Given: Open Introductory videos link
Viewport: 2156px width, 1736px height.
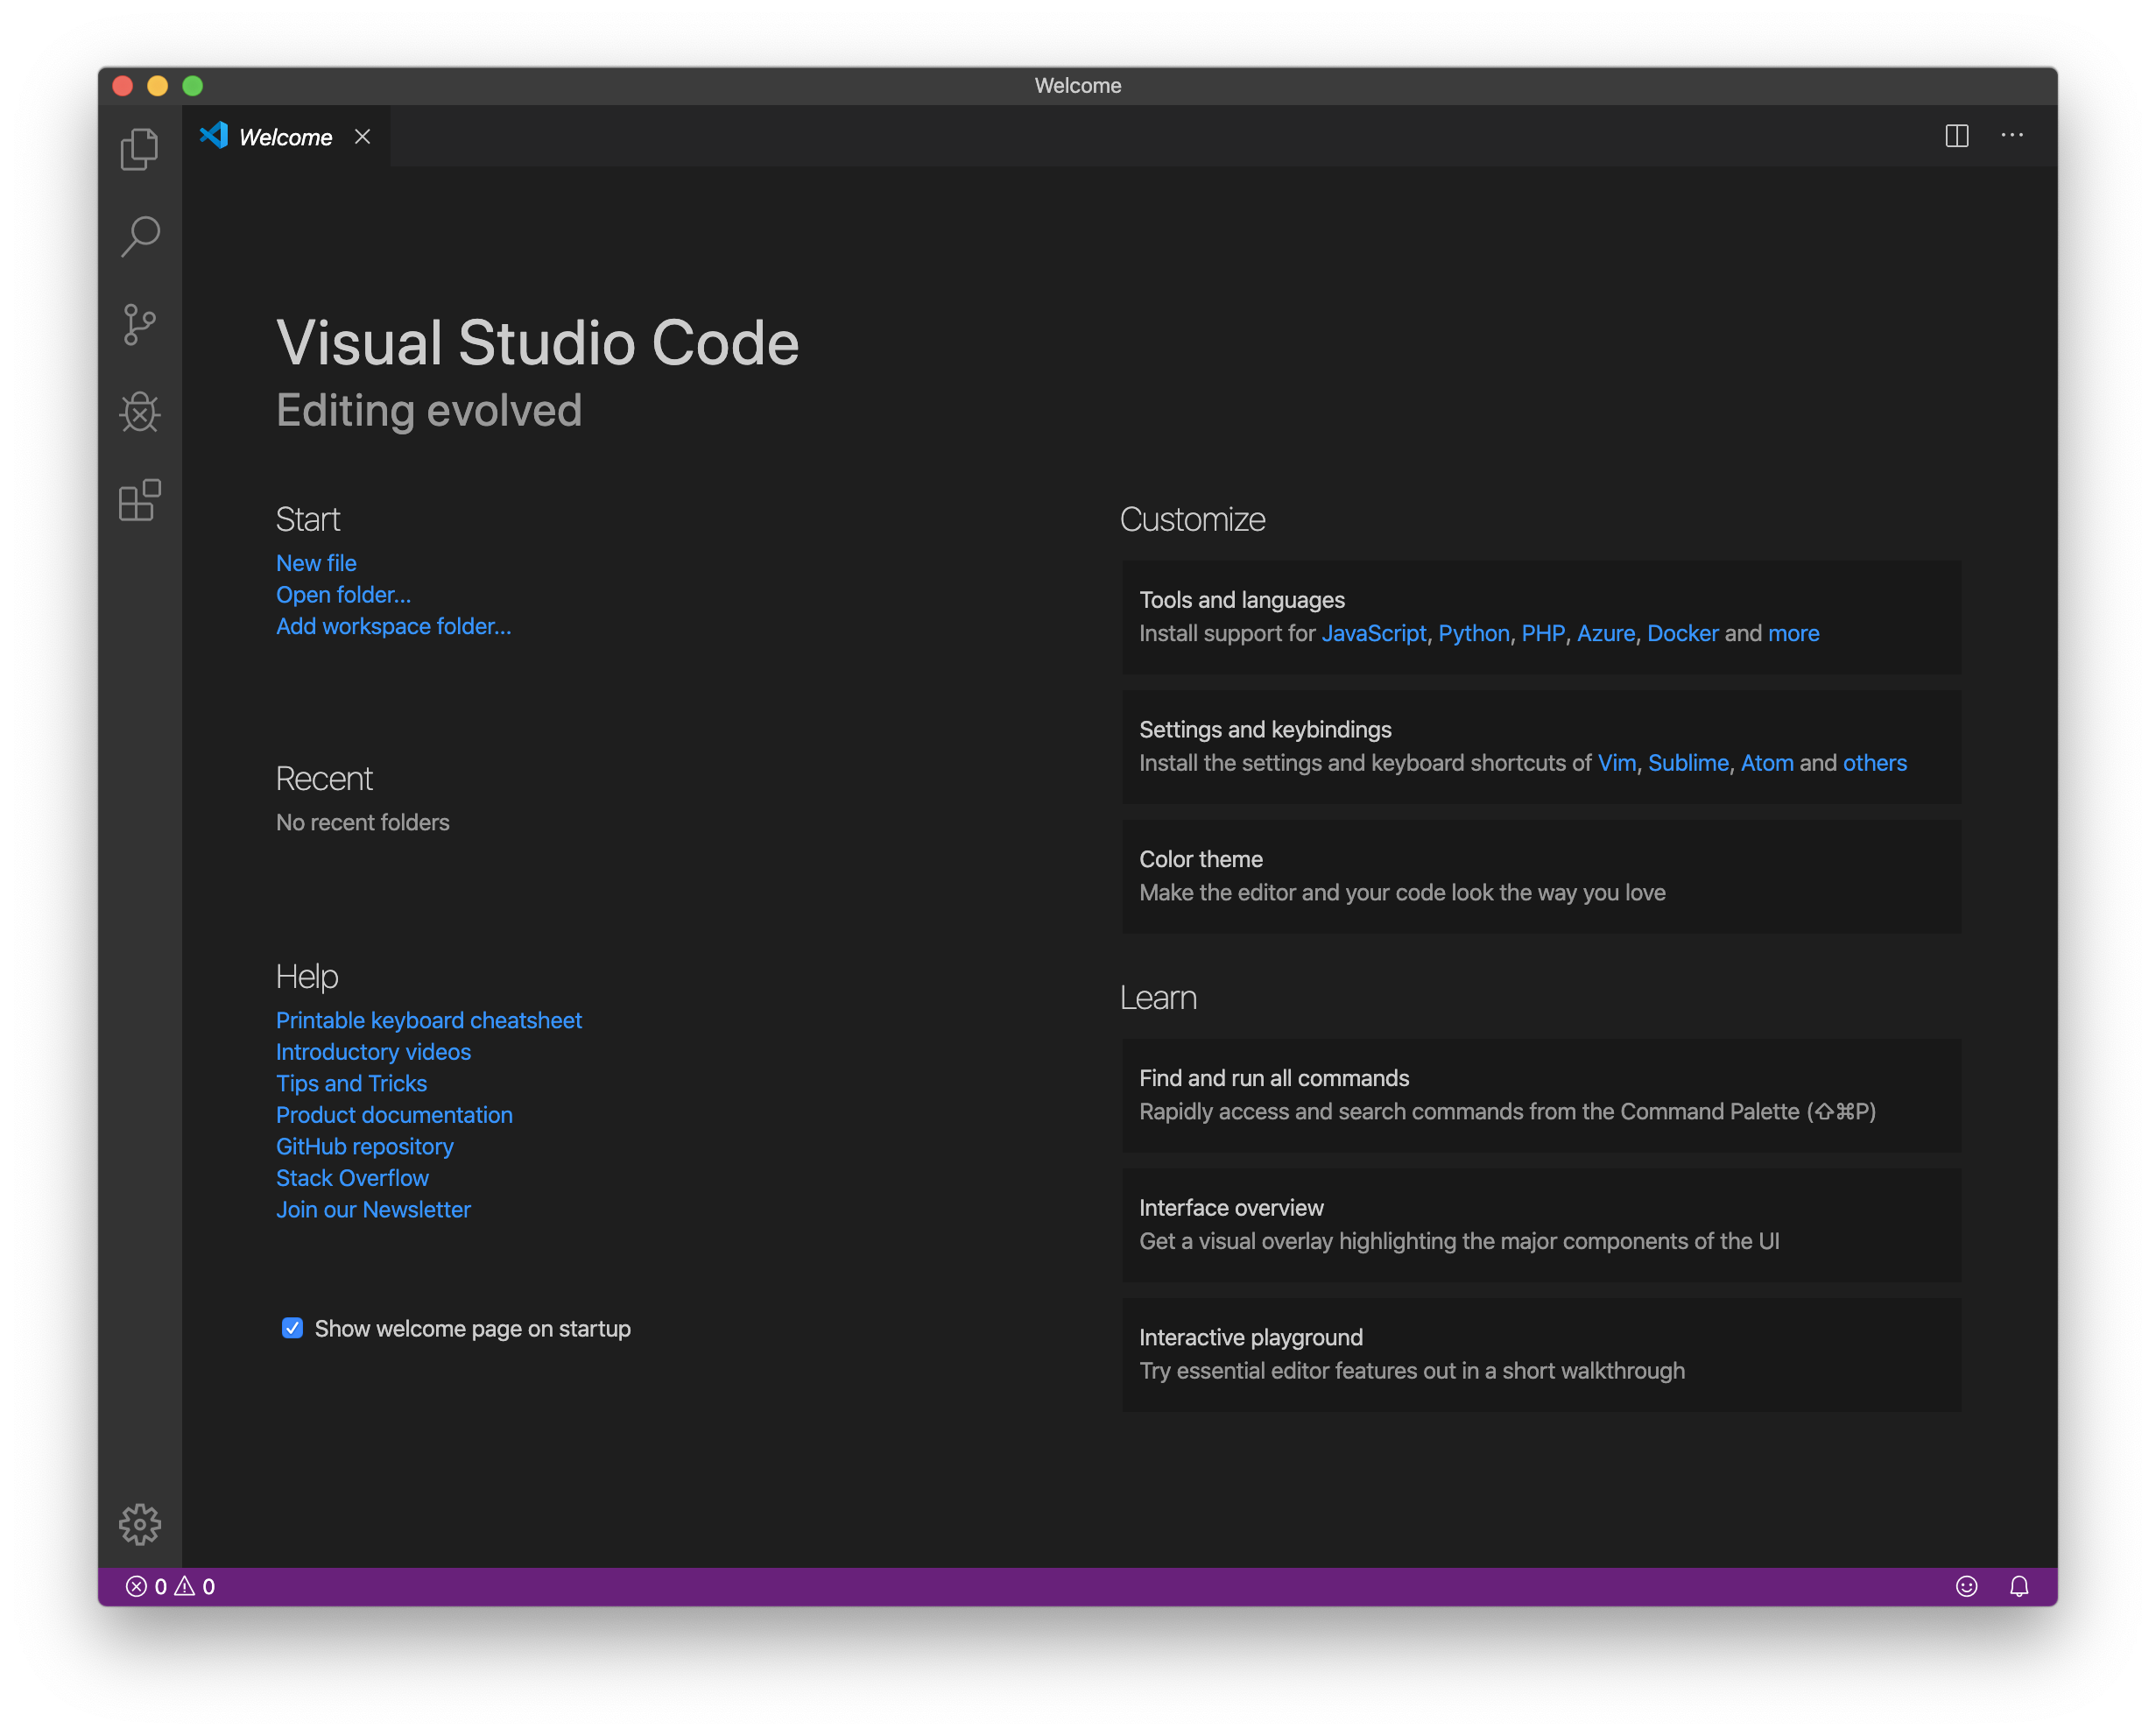Looking at the screenshot, I should pyautogui.click(x=373, y=1052).
